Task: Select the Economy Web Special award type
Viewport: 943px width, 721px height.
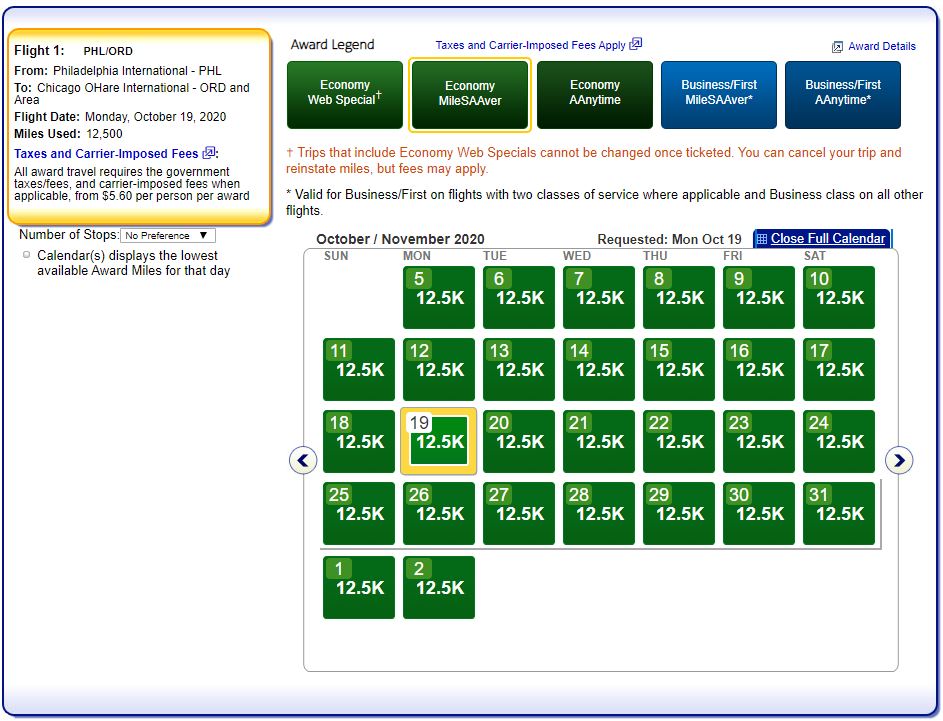Action: [x=345, y=94]
